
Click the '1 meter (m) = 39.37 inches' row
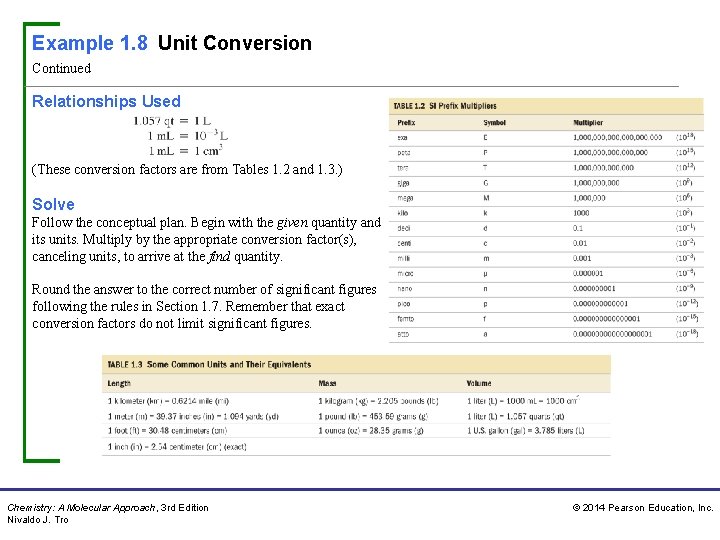click(193, 416)
